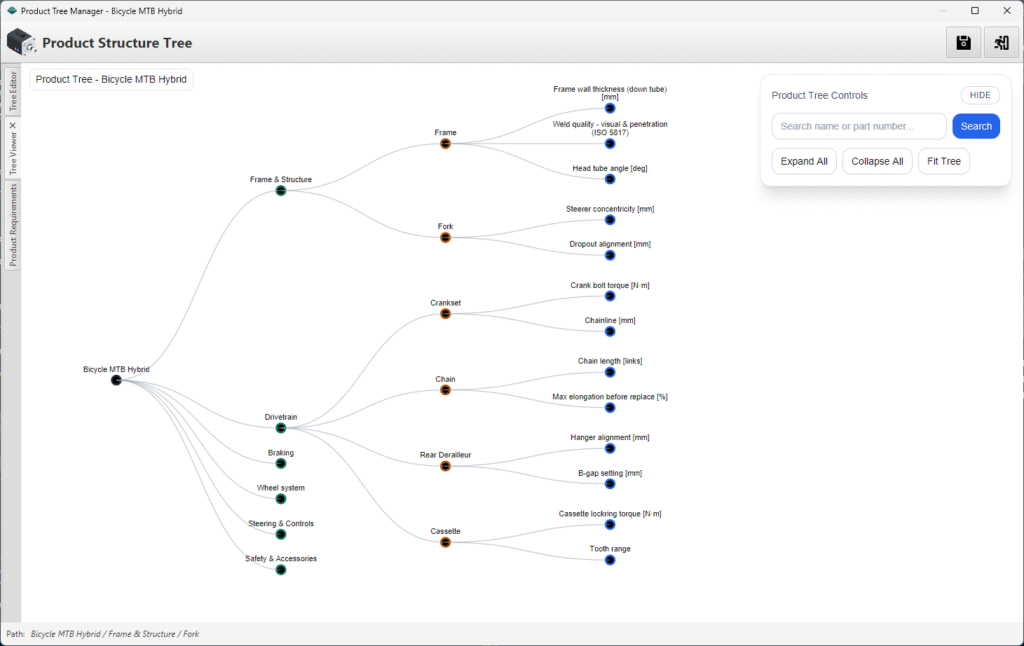Screen dimensions: 1024x646
Task: Click the save disk icon
Action: (963, 42)
